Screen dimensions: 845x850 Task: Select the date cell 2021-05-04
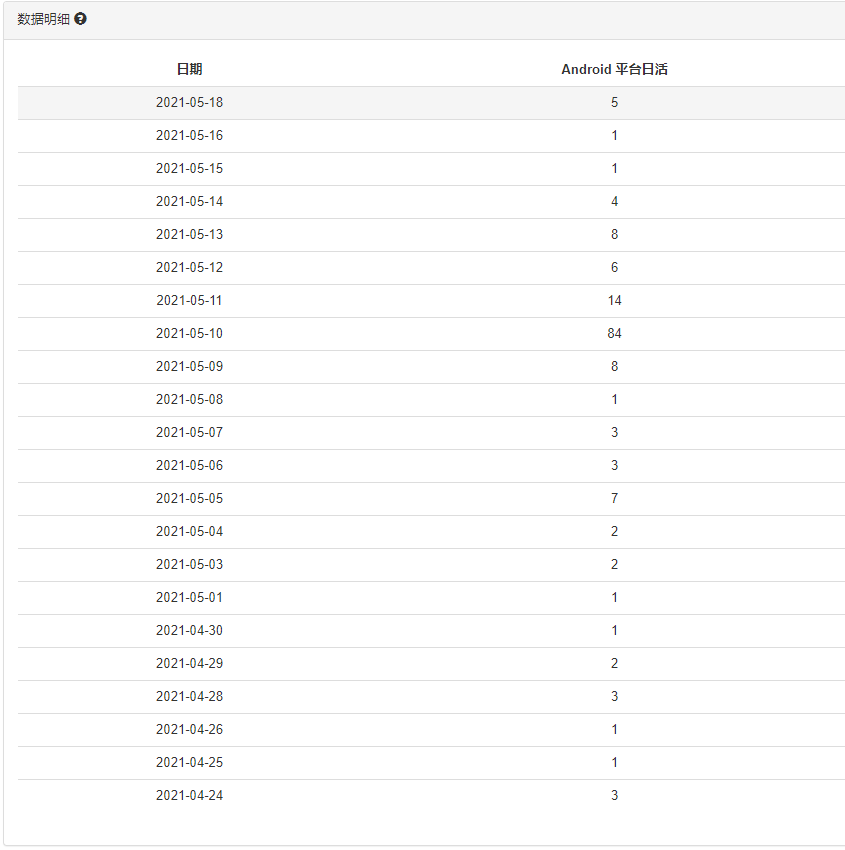coord(189,532)
